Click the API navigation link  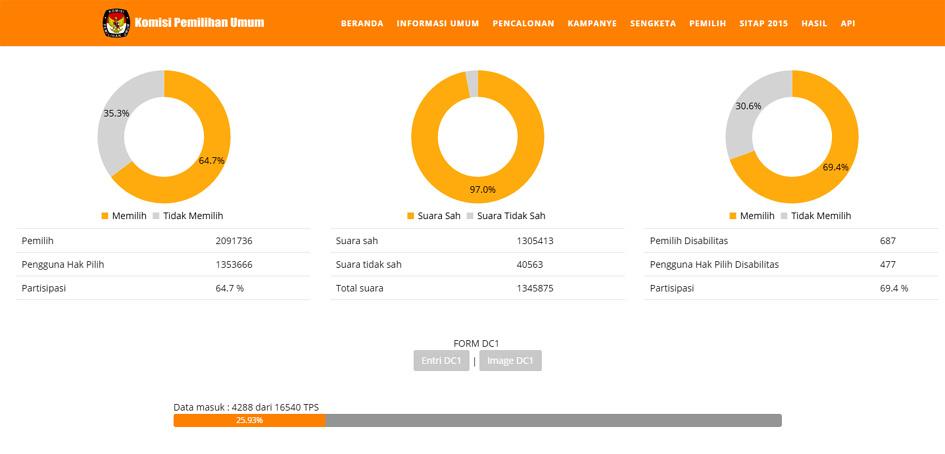848,23
